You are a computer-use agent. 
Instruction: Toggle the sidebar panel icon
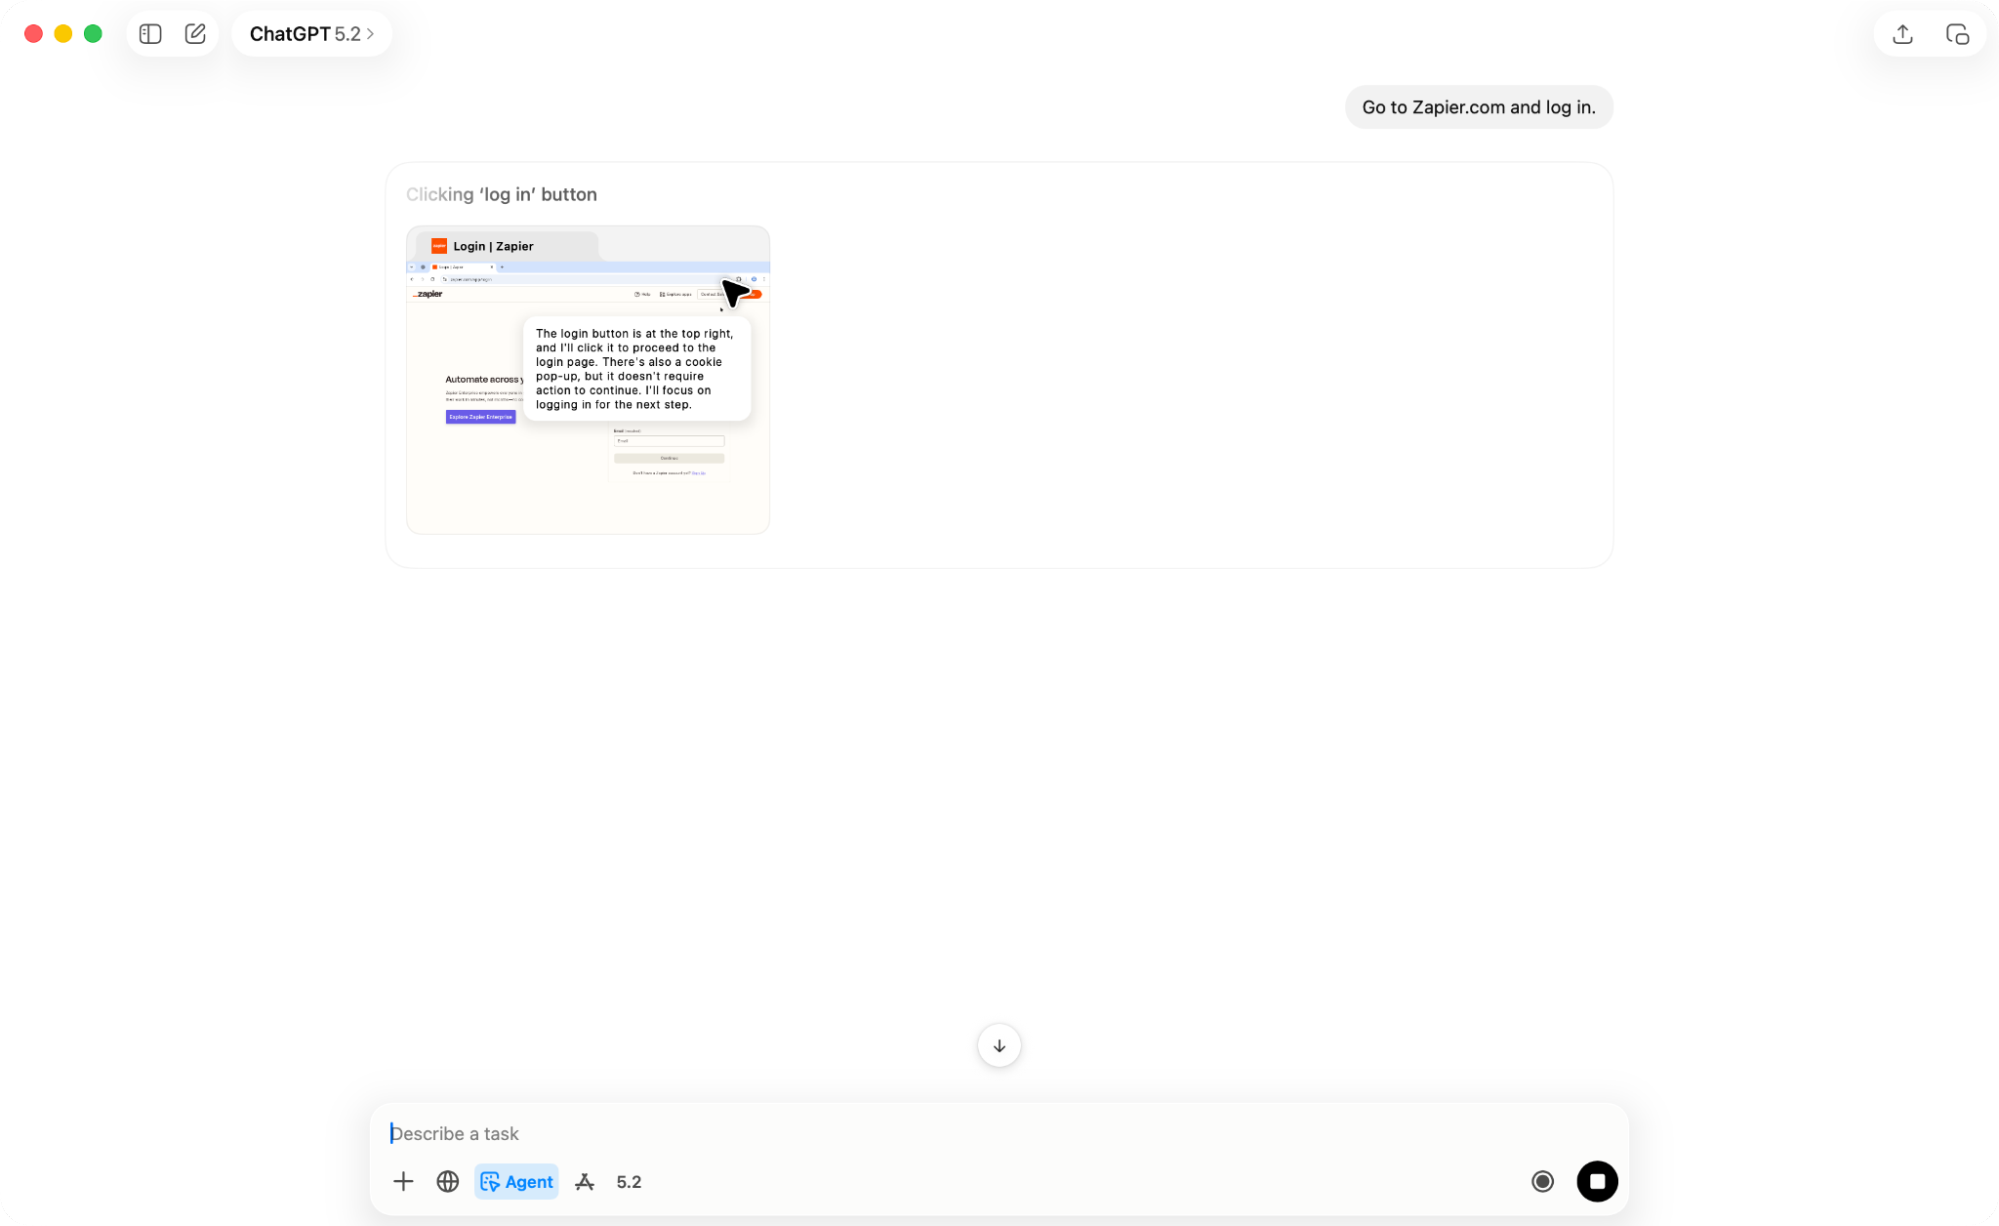pos(149,33)
